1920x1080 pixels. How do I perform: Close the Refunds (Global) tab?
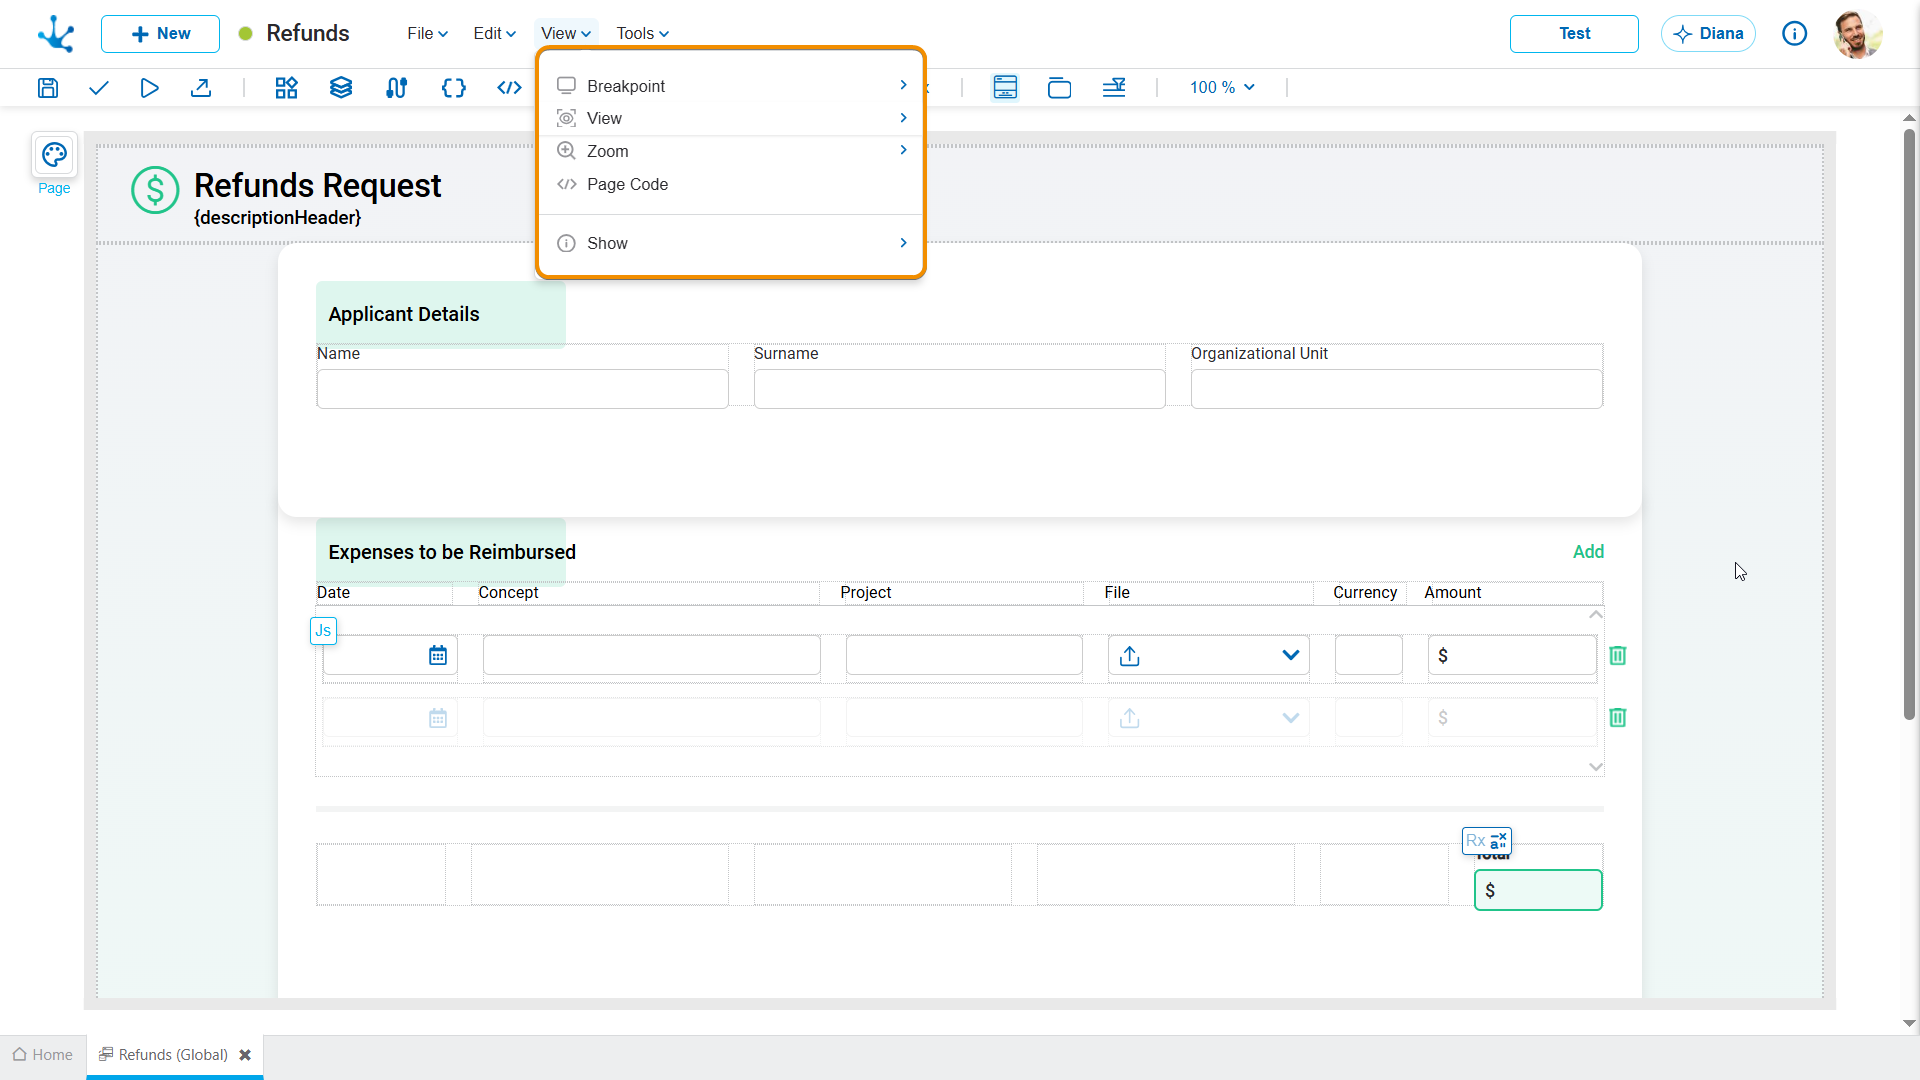(x=245, y=1055)
